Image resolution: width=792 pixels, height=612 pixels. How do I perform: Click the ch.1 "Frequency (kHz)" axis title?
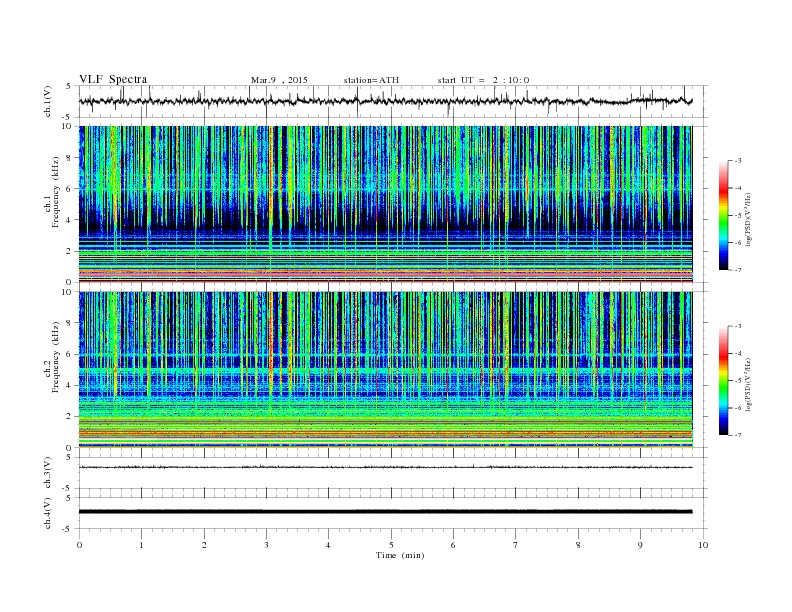56,192
